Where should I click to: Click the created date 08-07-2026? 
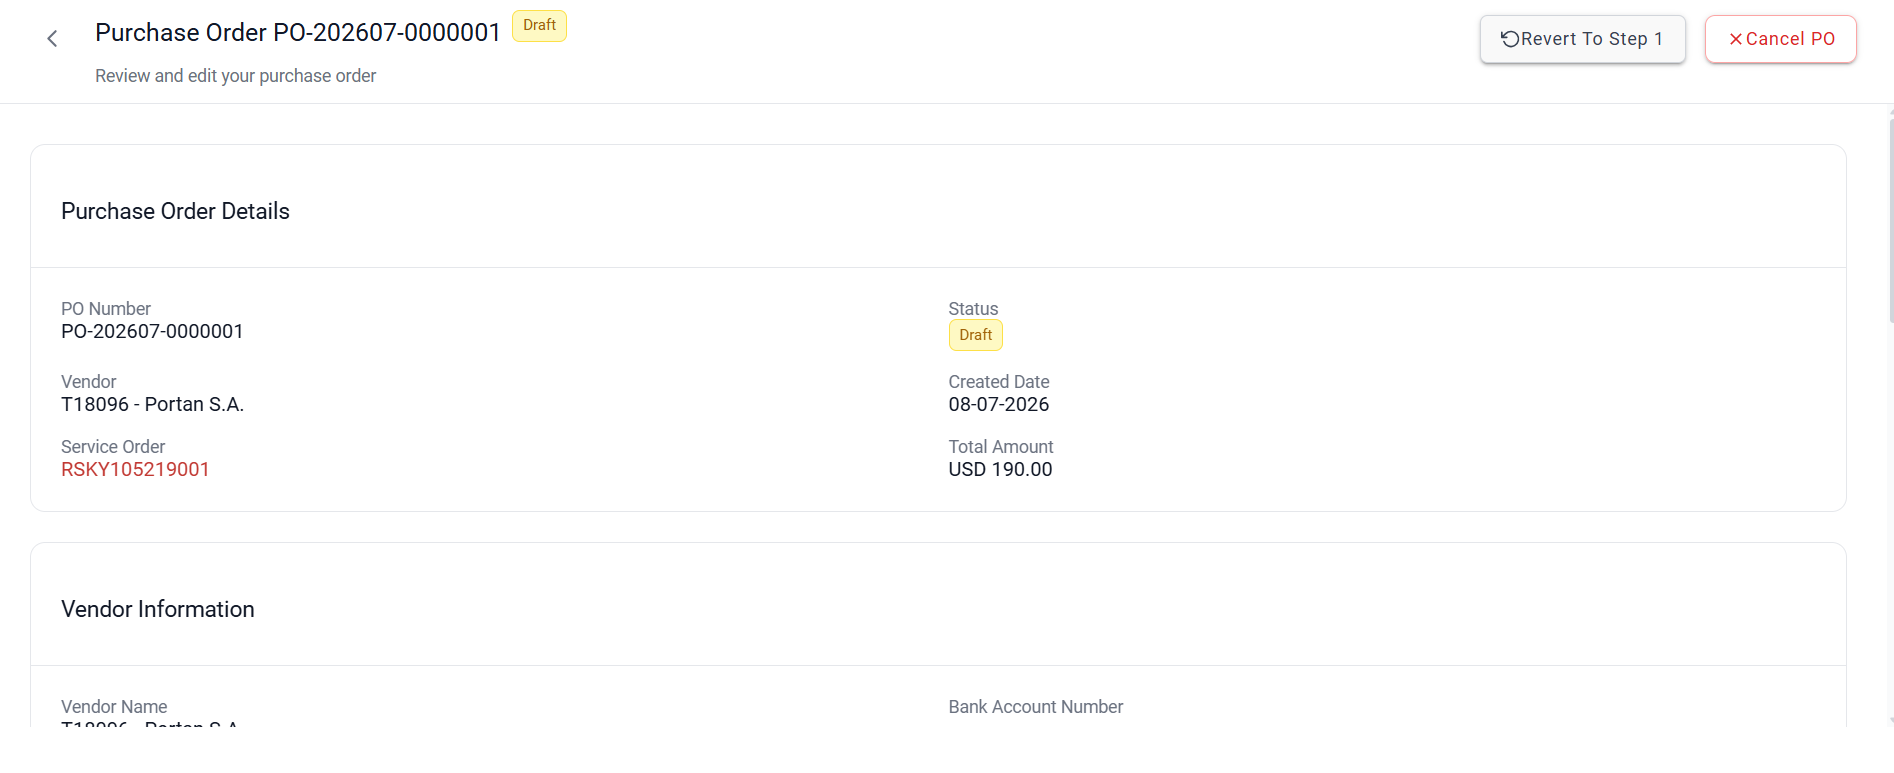(998, 404)
